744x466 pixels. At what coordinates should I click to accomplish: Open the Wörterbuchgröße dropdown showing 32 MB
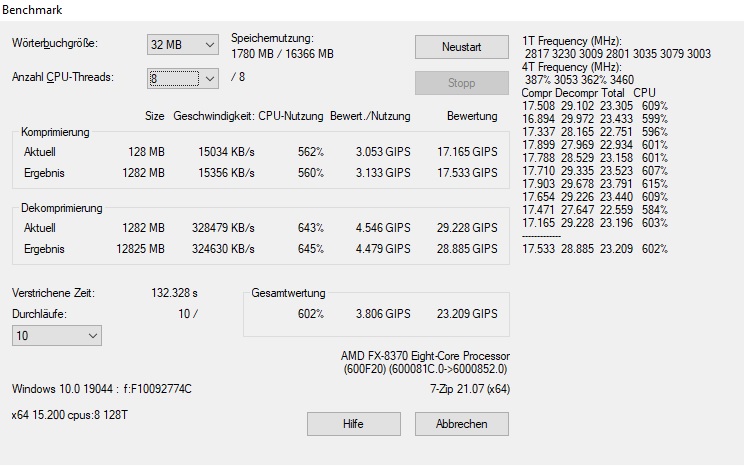[182, 45]
